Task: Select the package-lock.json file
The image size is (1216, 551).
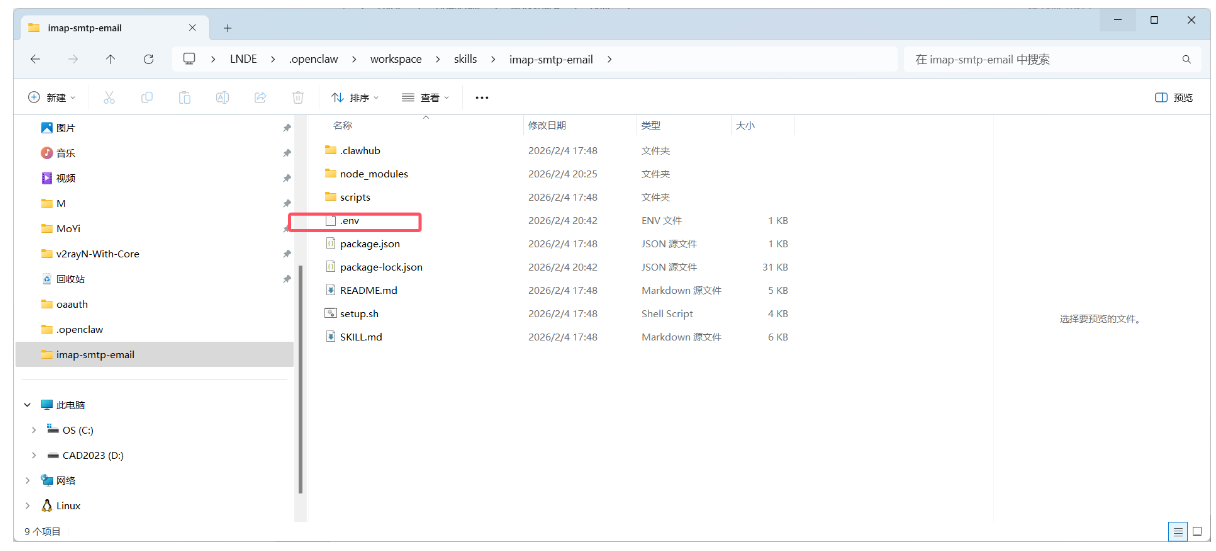Action: [381, 267]
